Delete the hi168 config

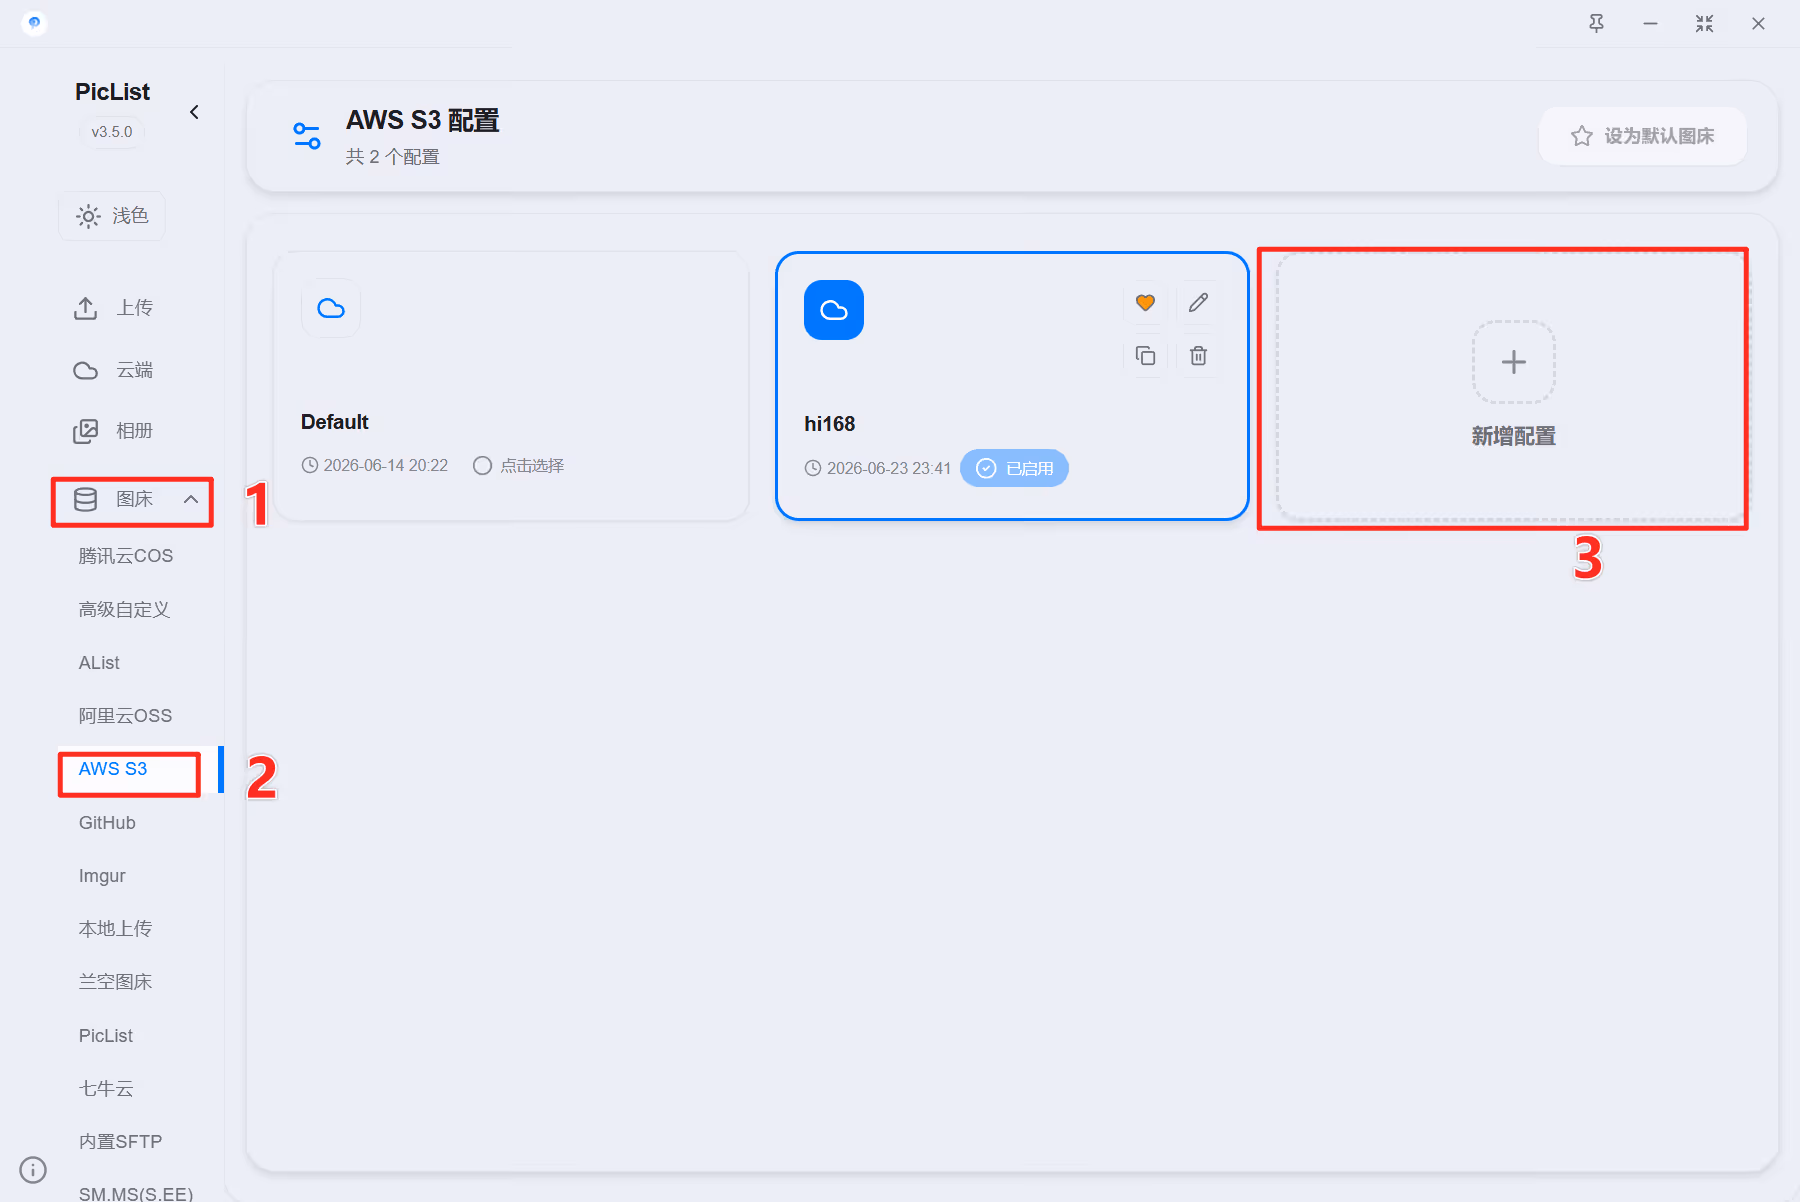[x=1198, y=355]
